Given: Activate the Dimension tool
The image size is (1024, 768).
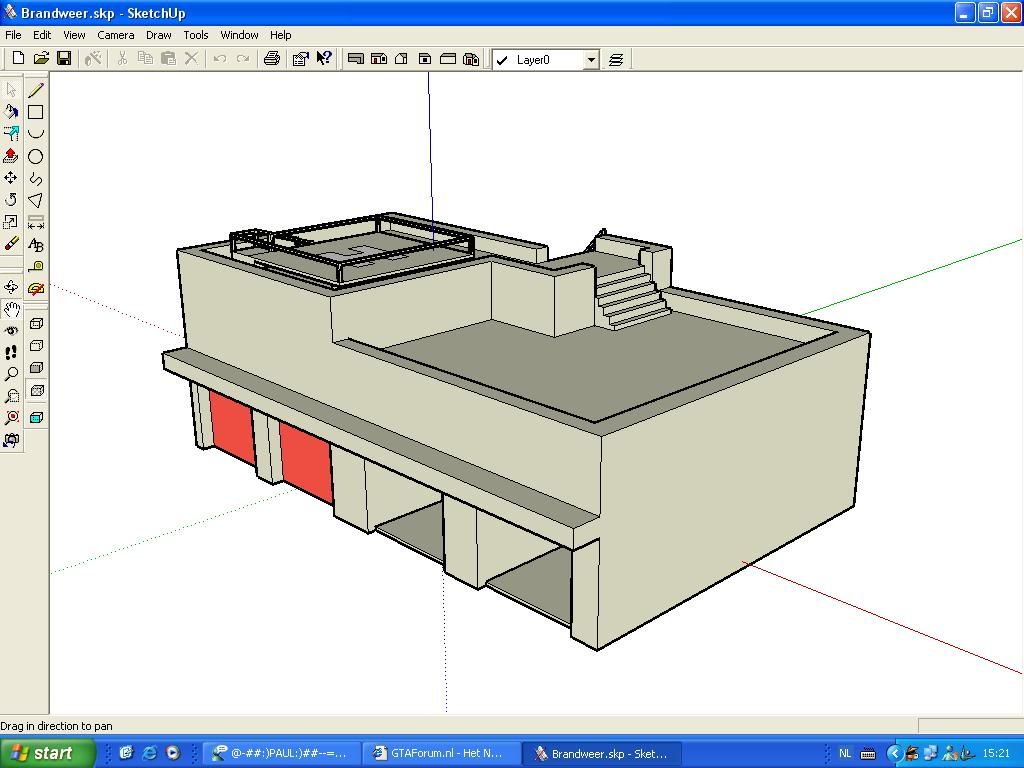Looking at the screenshot, I should [36, 222].
